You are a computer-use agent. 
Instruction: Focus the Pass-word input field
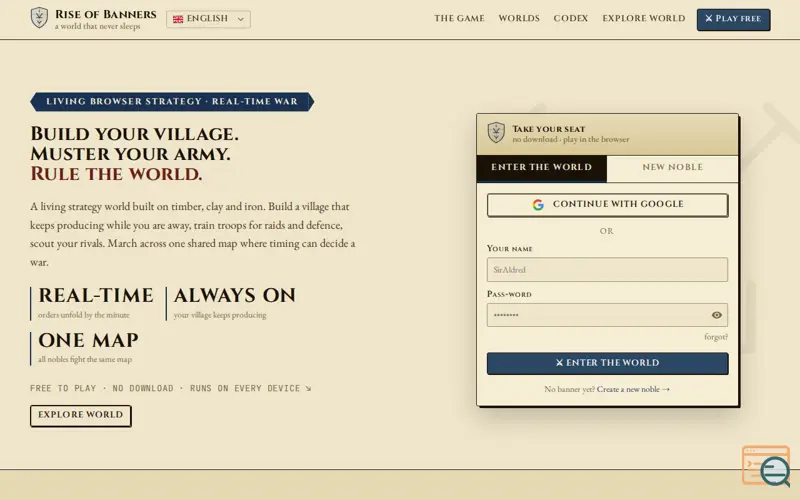point(607,315)
